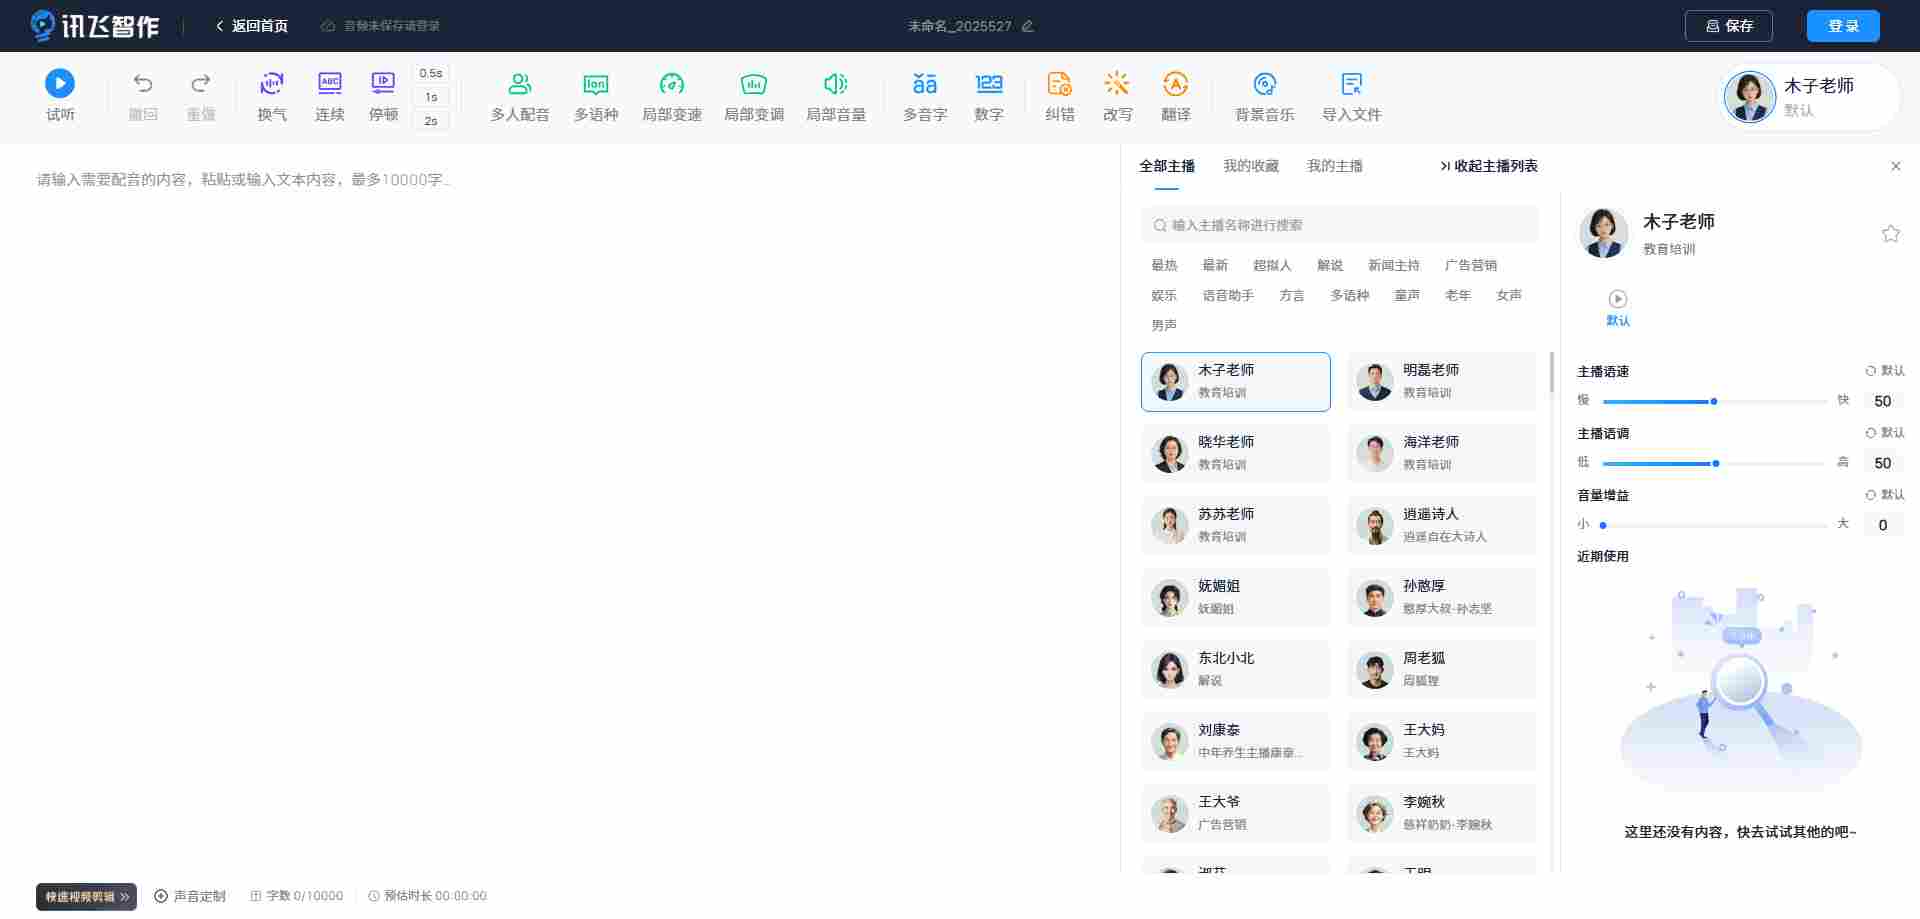Open the 多人配音 multi-speaker dubbing tool
The height and width of the screenshot is (919, 1920).
(x=519, y=96)
